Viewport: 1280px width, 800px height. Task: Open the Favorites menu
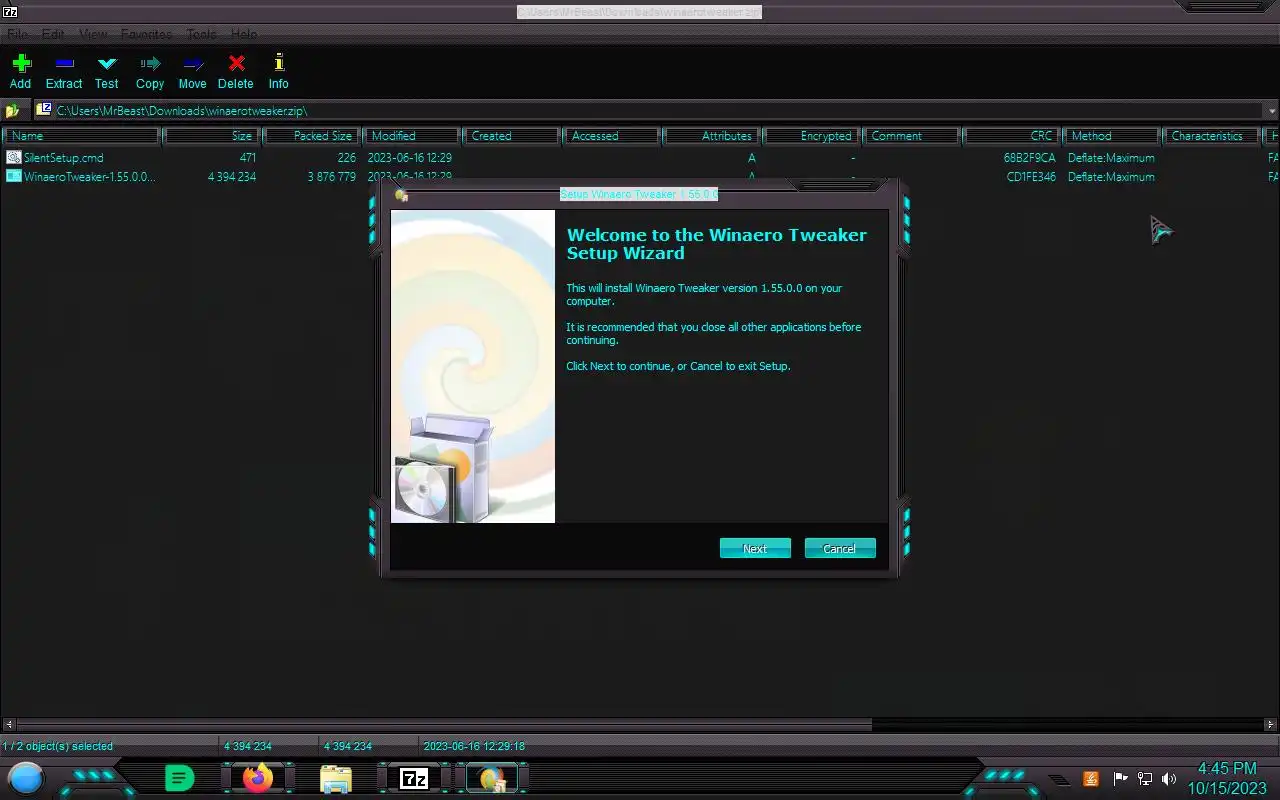coord(146,34)
